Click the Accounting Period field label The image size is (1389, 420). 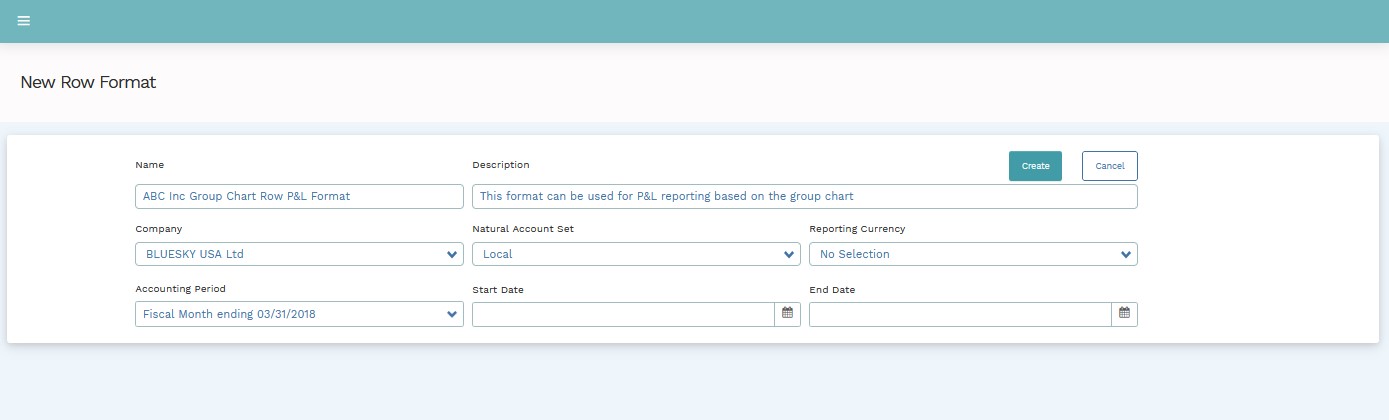tap(180, 289)
